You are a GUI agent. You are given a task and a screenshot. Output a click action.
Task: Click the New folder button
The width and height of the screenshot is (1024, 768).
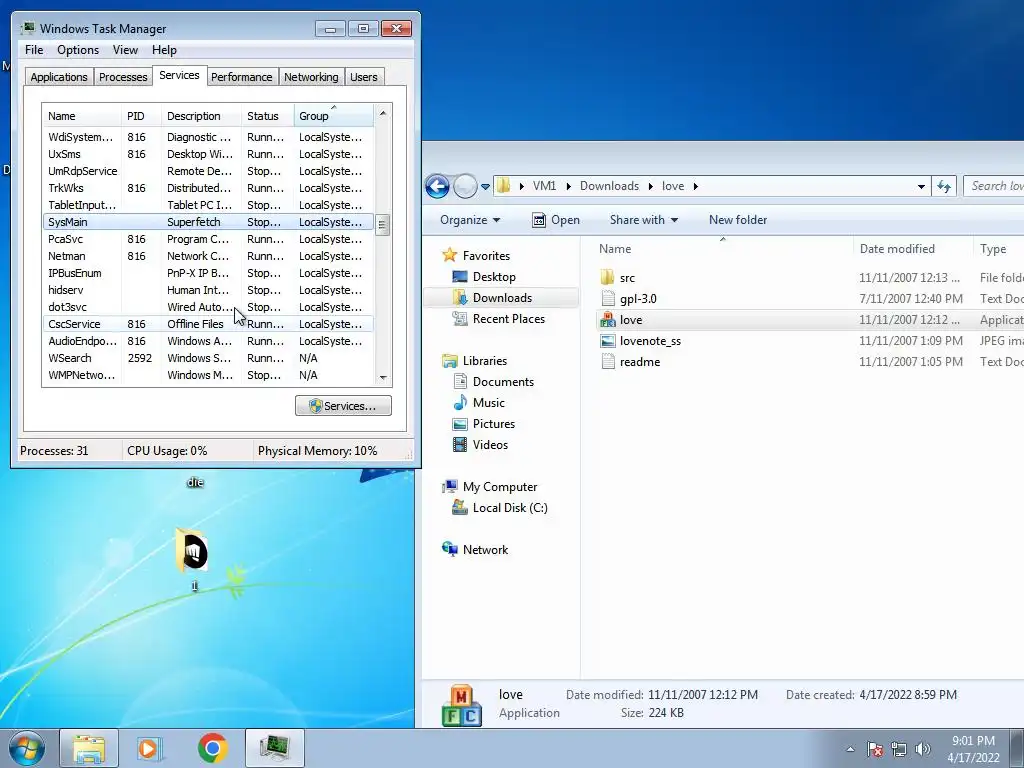738,220
